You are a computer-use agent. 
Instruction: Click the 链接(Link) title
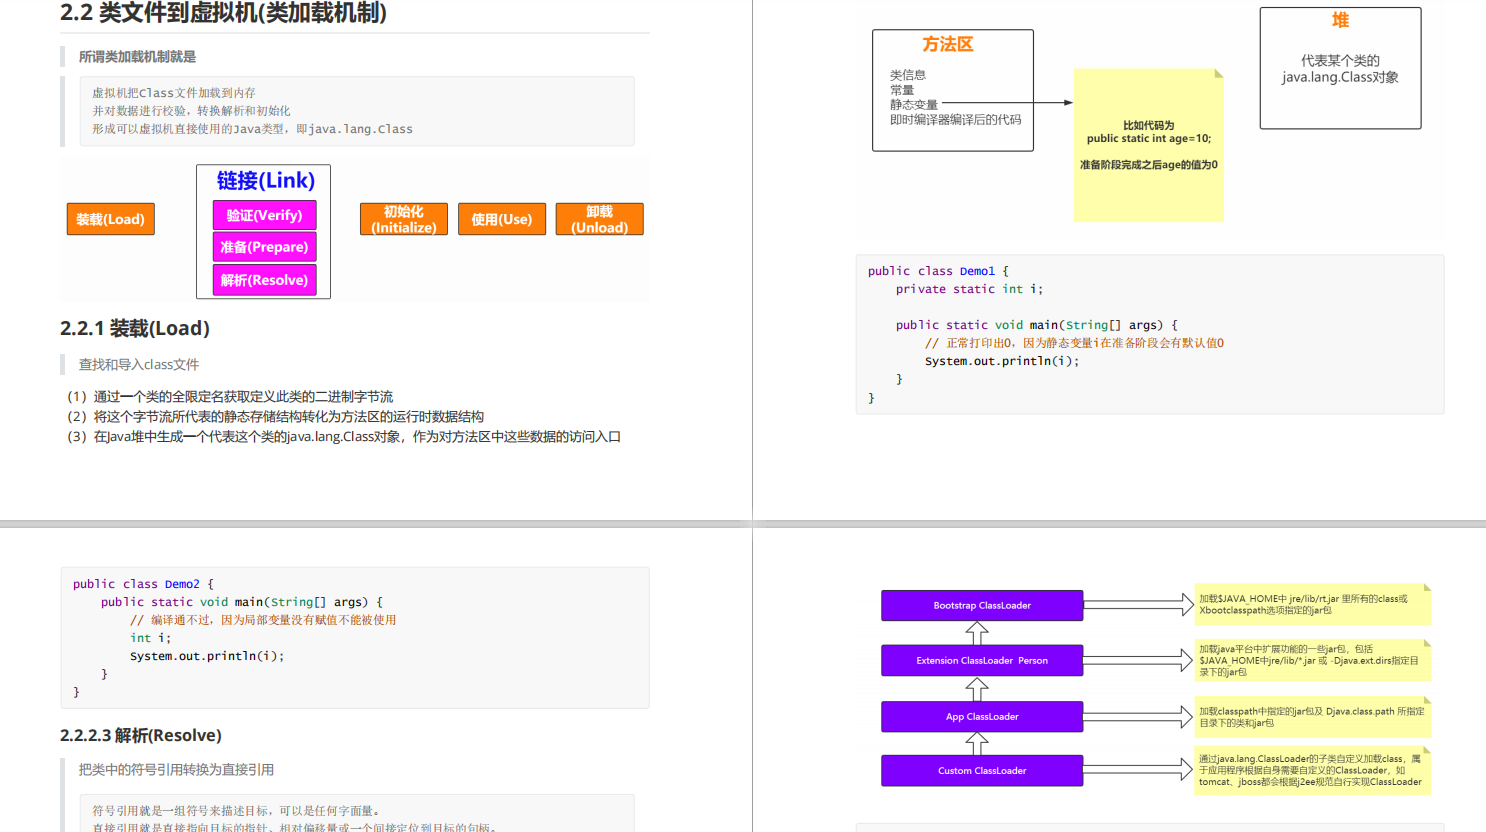tap(266, 180)
